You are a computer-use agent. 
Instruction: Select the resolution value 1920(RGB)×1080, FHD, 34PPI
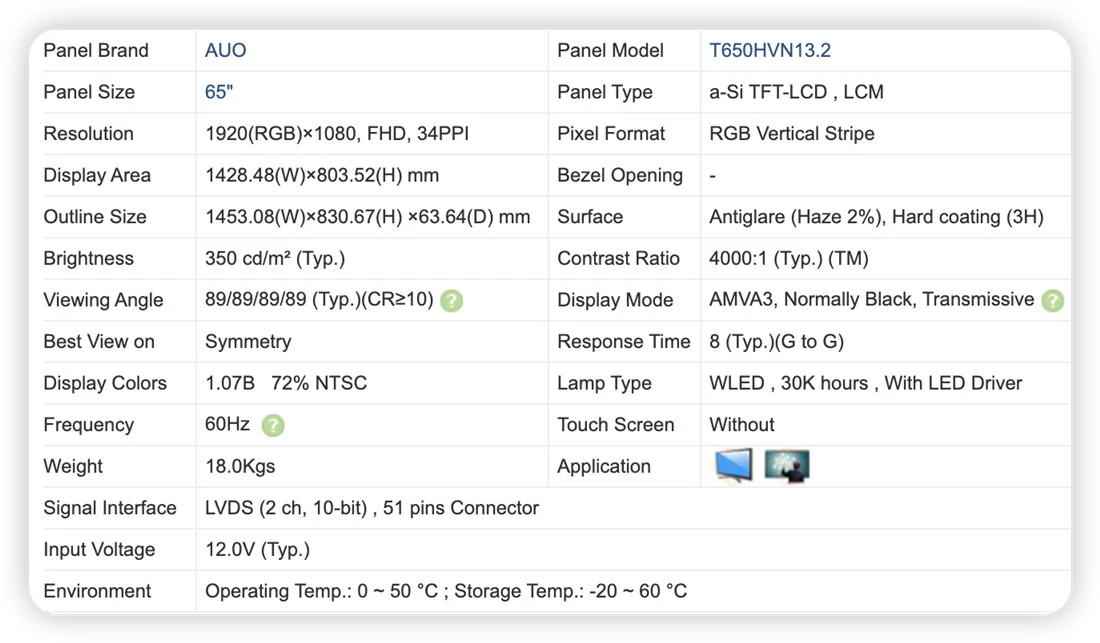pos(337,133)
